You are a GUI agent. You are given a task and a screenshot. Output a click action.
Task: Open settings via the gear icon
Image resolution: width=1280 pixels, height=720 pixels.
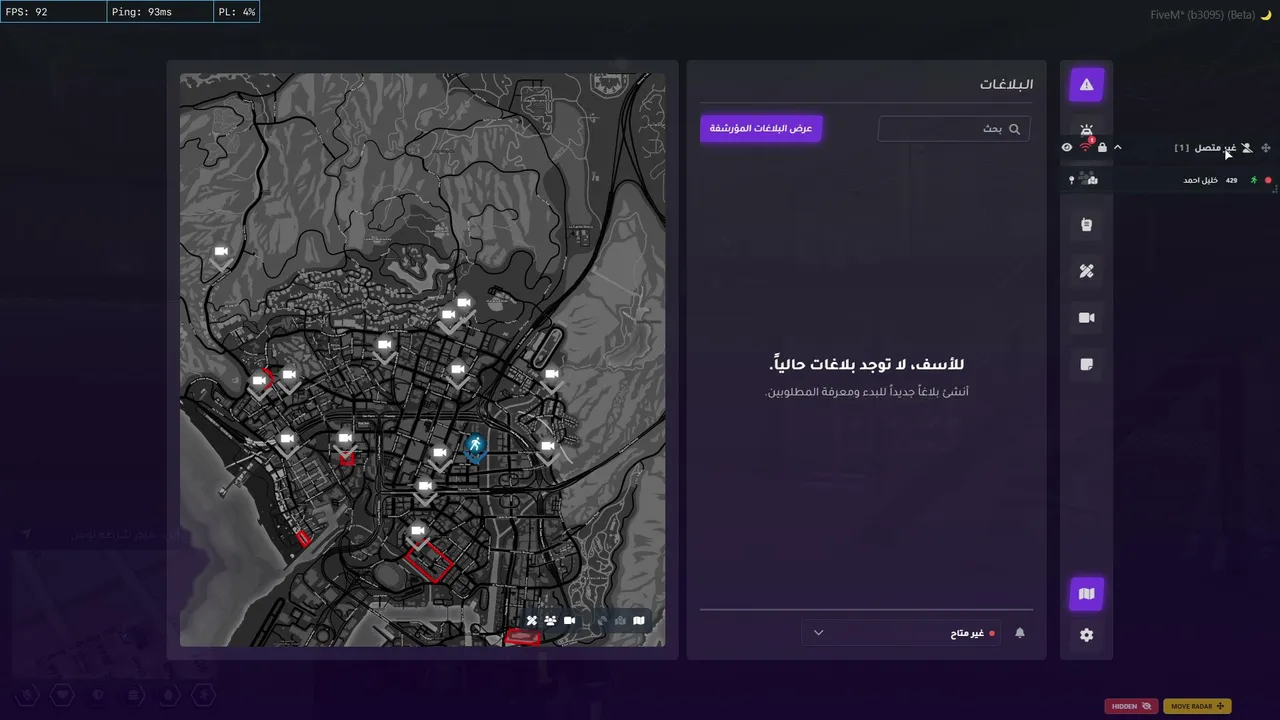point(1086,635)
